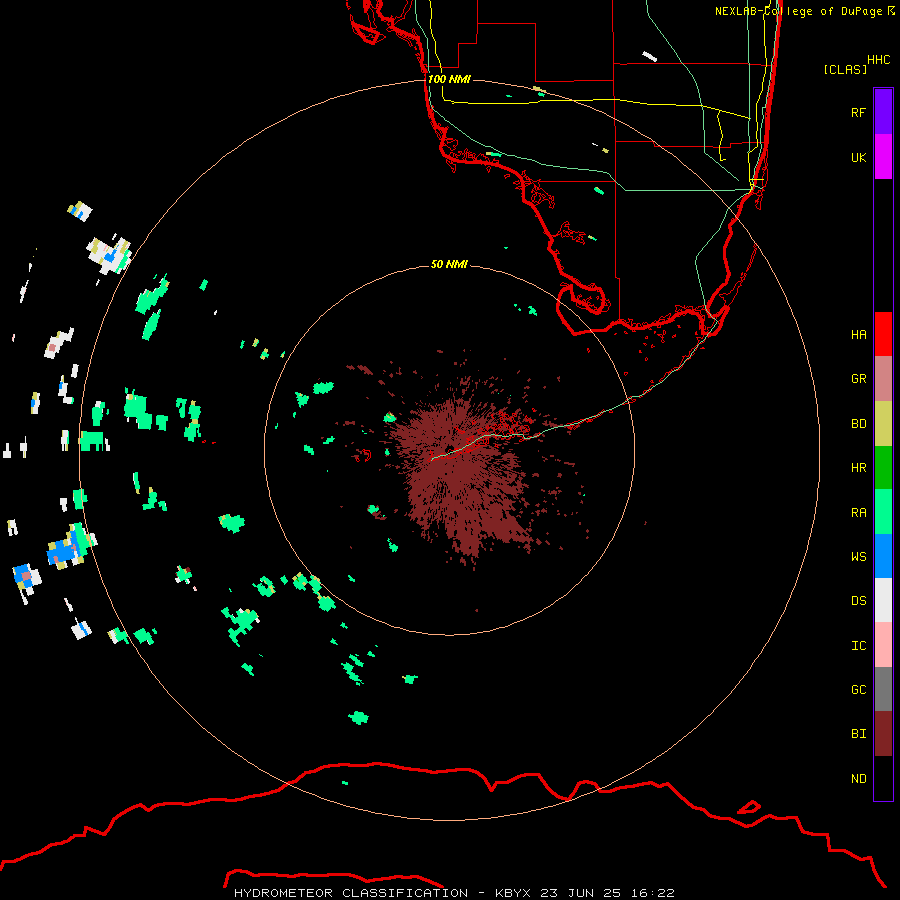Click the DS white legend swatch

click(883, 600)
